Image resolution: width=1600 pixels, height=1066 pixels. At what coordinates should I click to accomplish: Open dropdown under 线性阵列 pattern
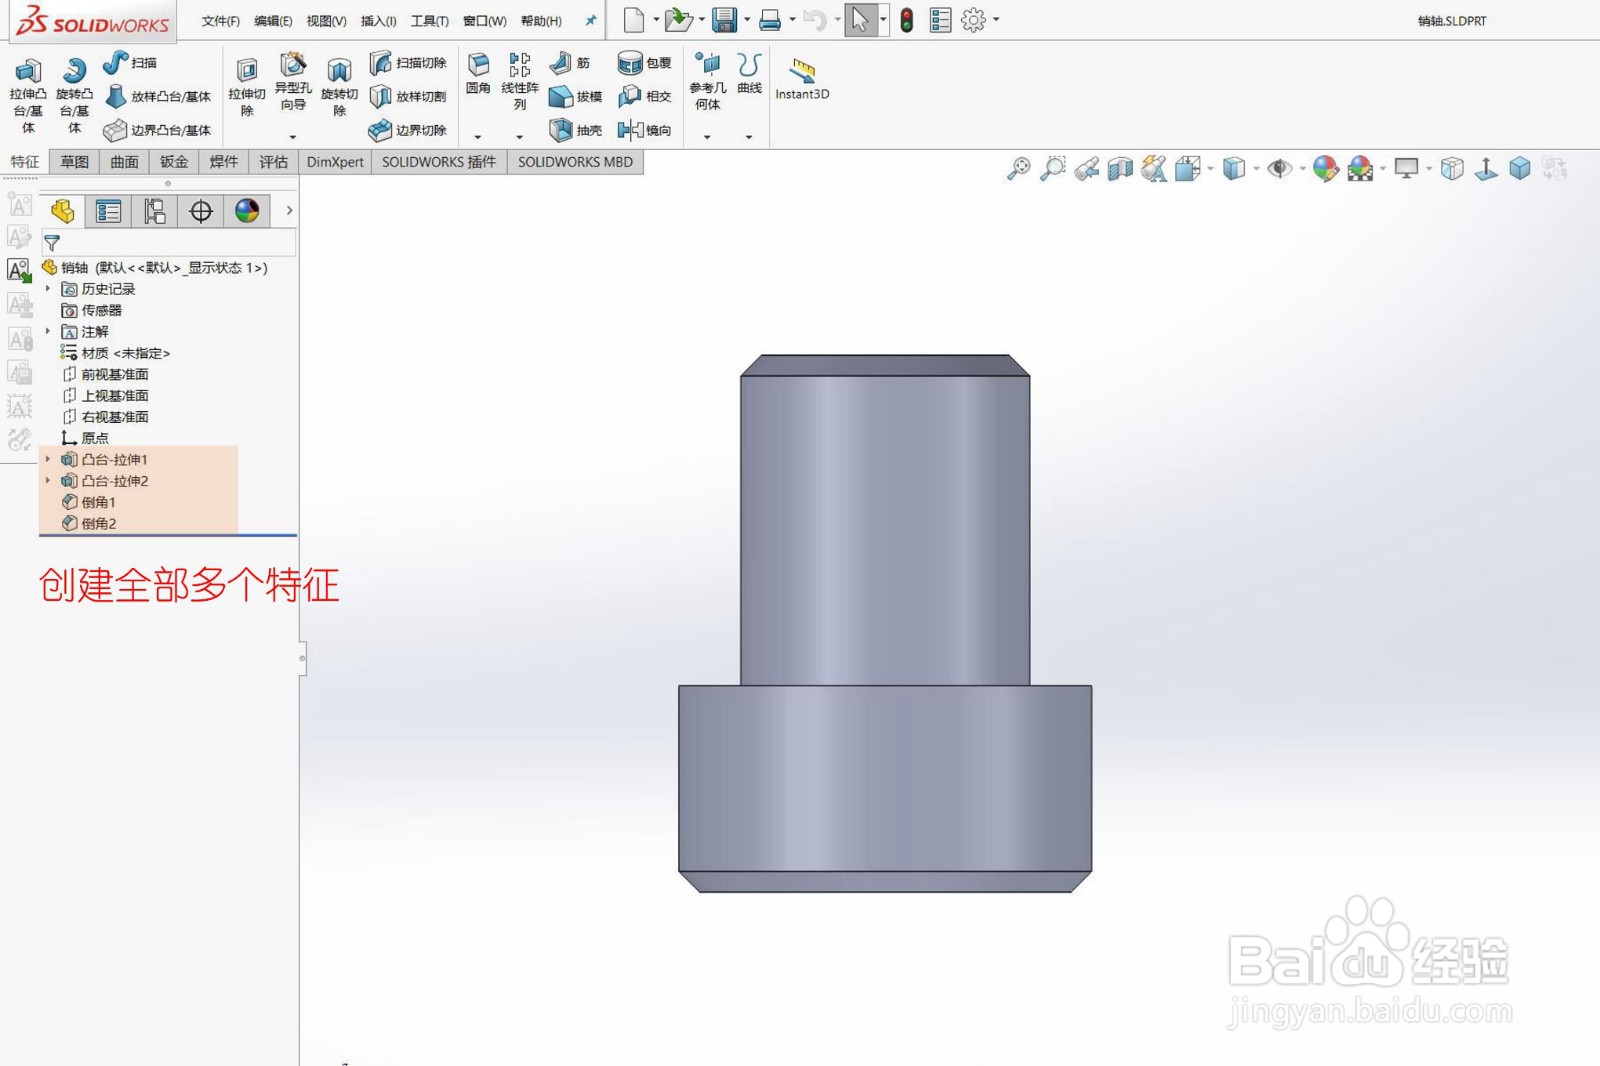pyautogui.click(x=519, y=137)
